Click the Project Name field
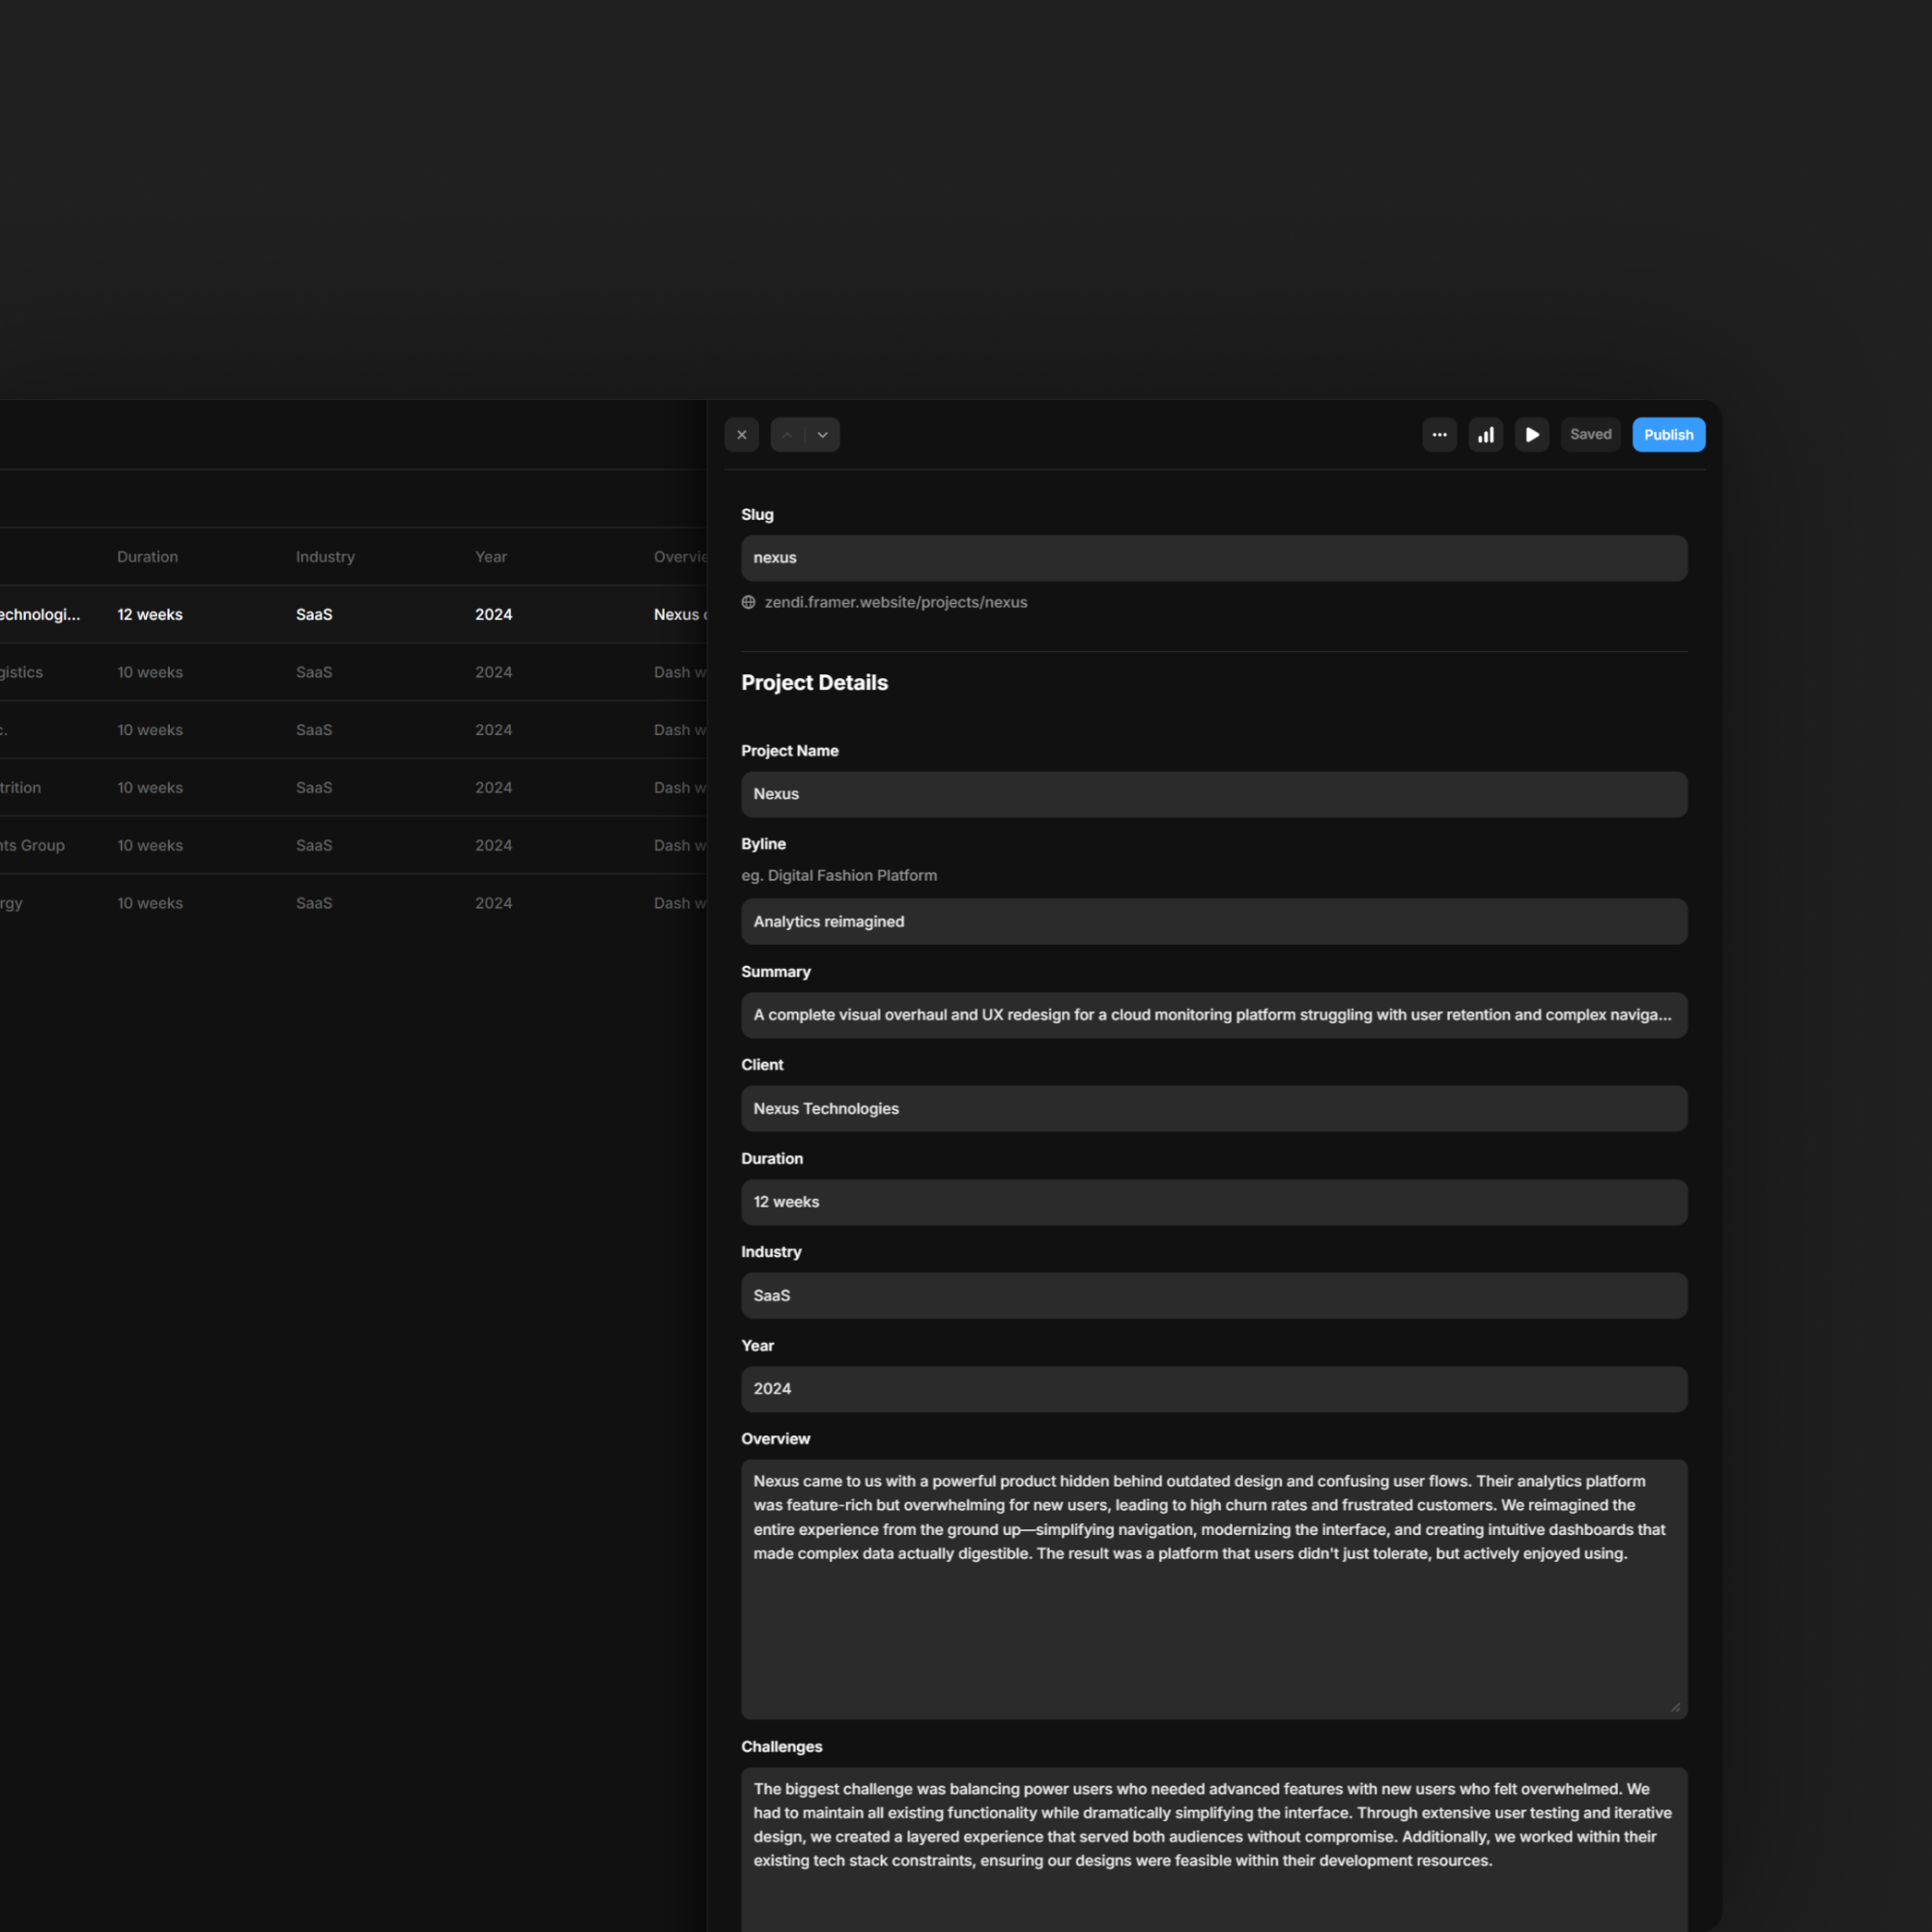Viewport: 1932px width, 1932px height. pos(1213,794)
